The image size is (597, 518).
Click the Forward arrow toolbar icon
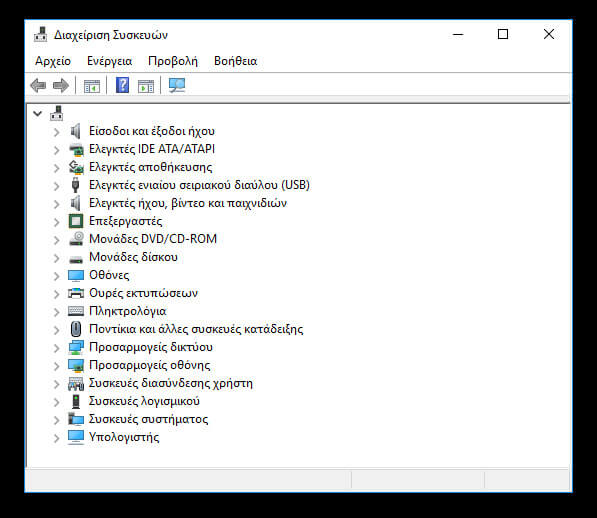coord(61,86)
